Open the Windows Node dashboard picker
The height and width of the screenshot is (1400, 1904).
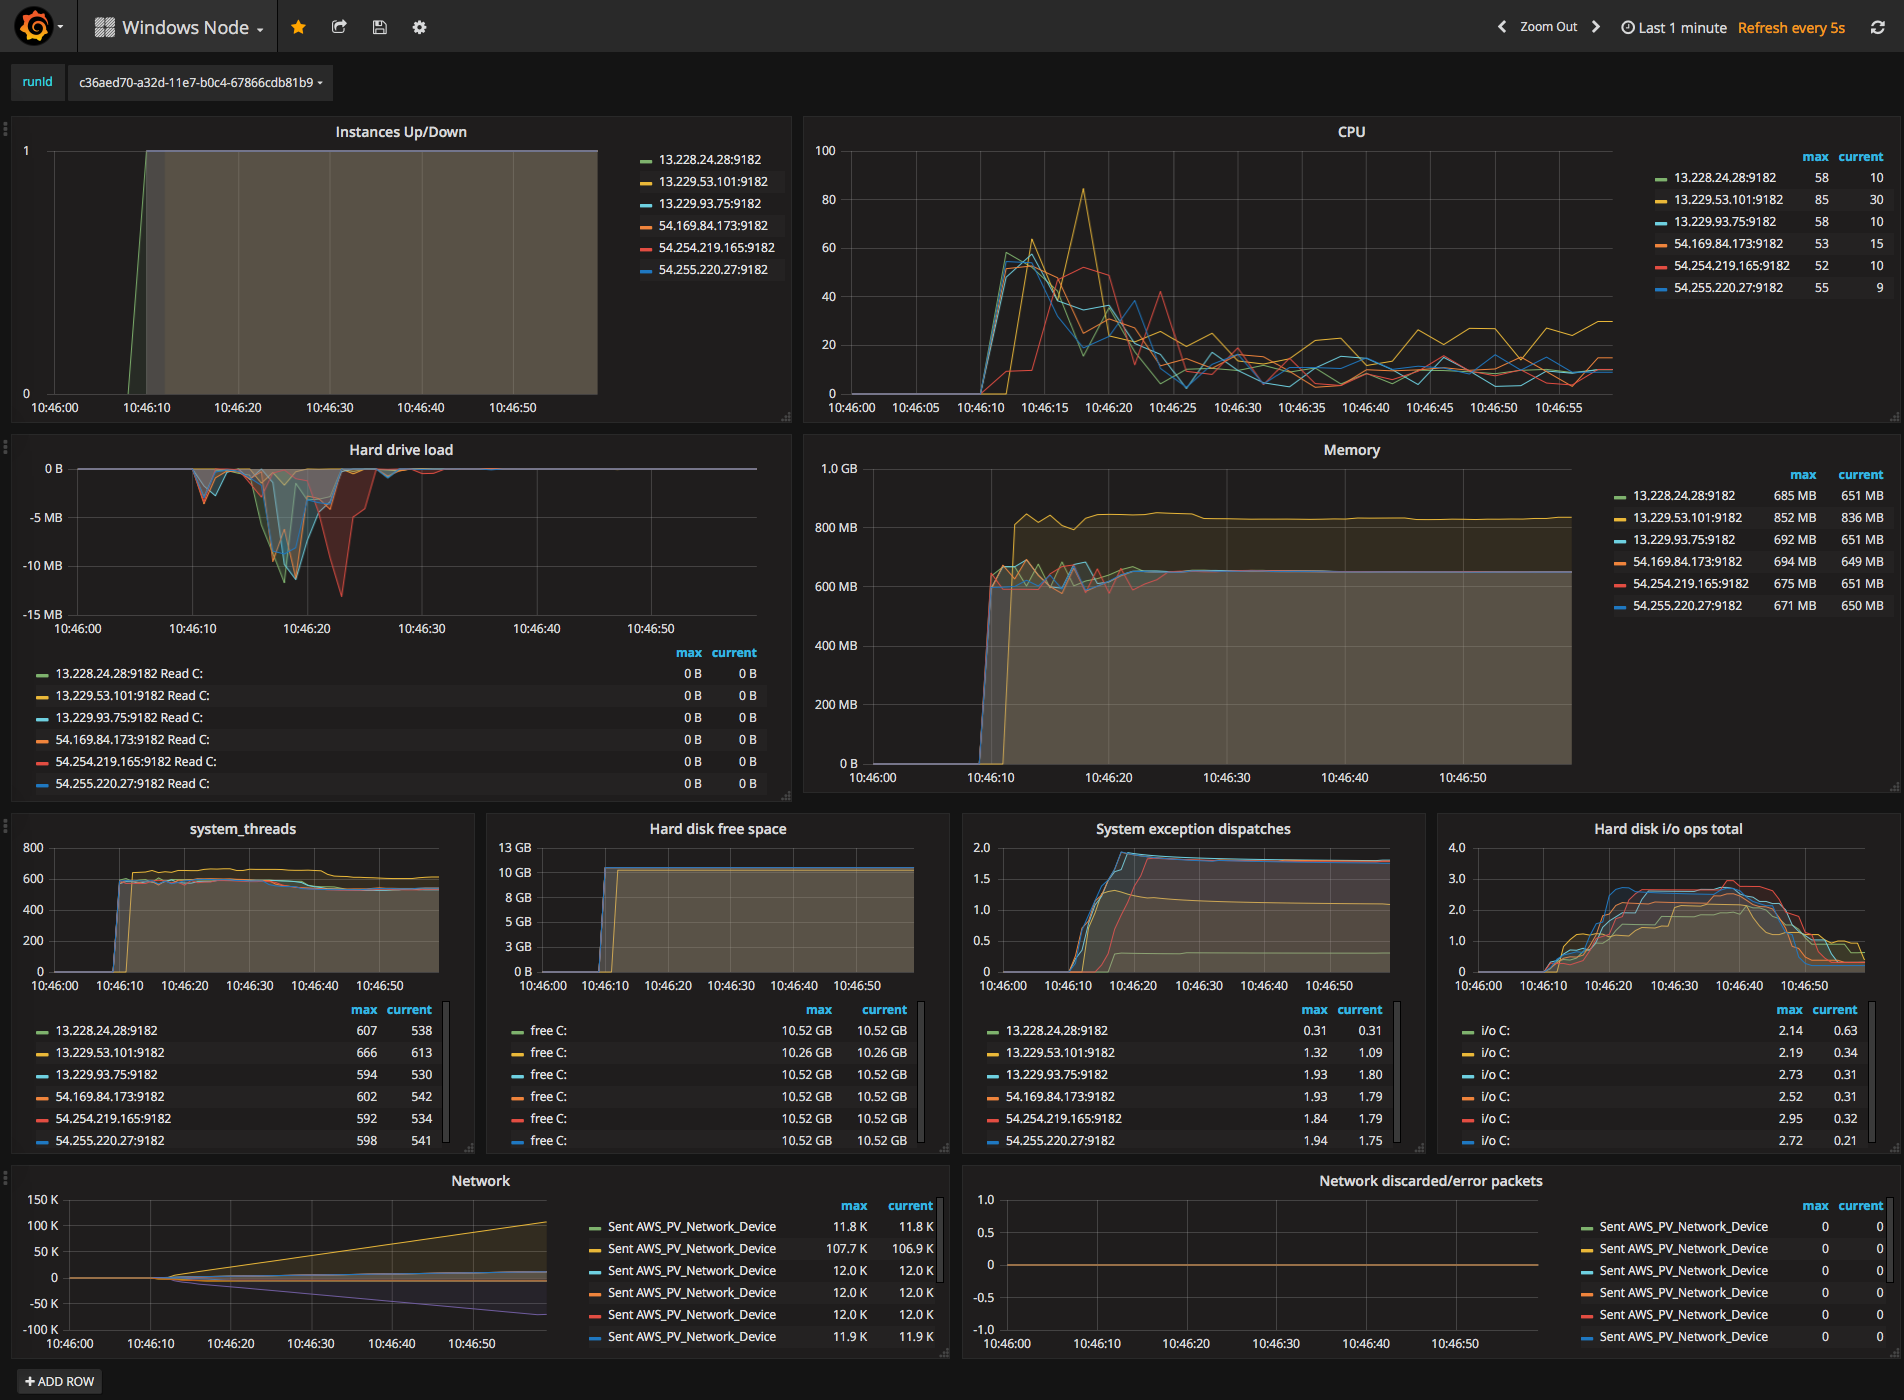(x=179, y=27)
